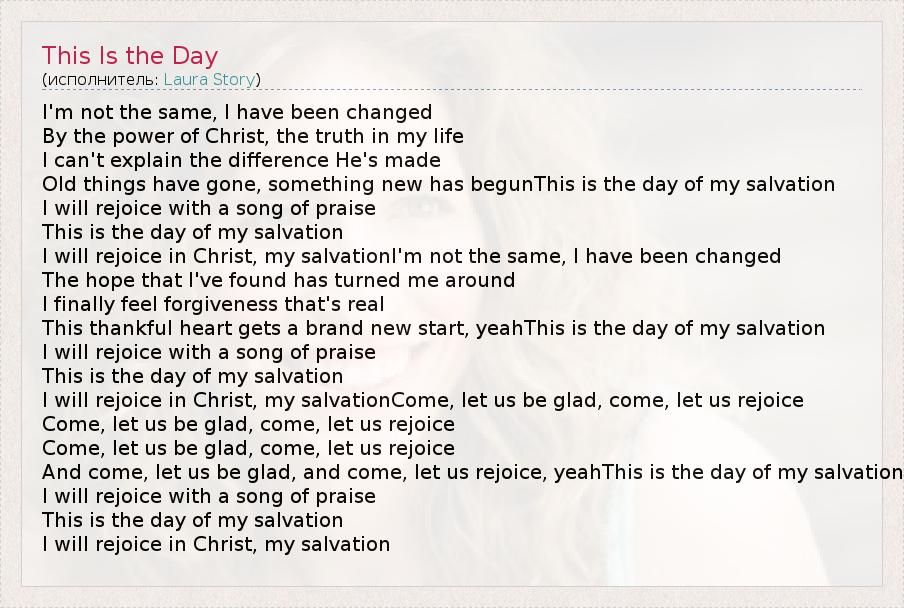The image size is (904, 608).
Task: Click the "This Is the Day" song title
Action: (130, 55)
